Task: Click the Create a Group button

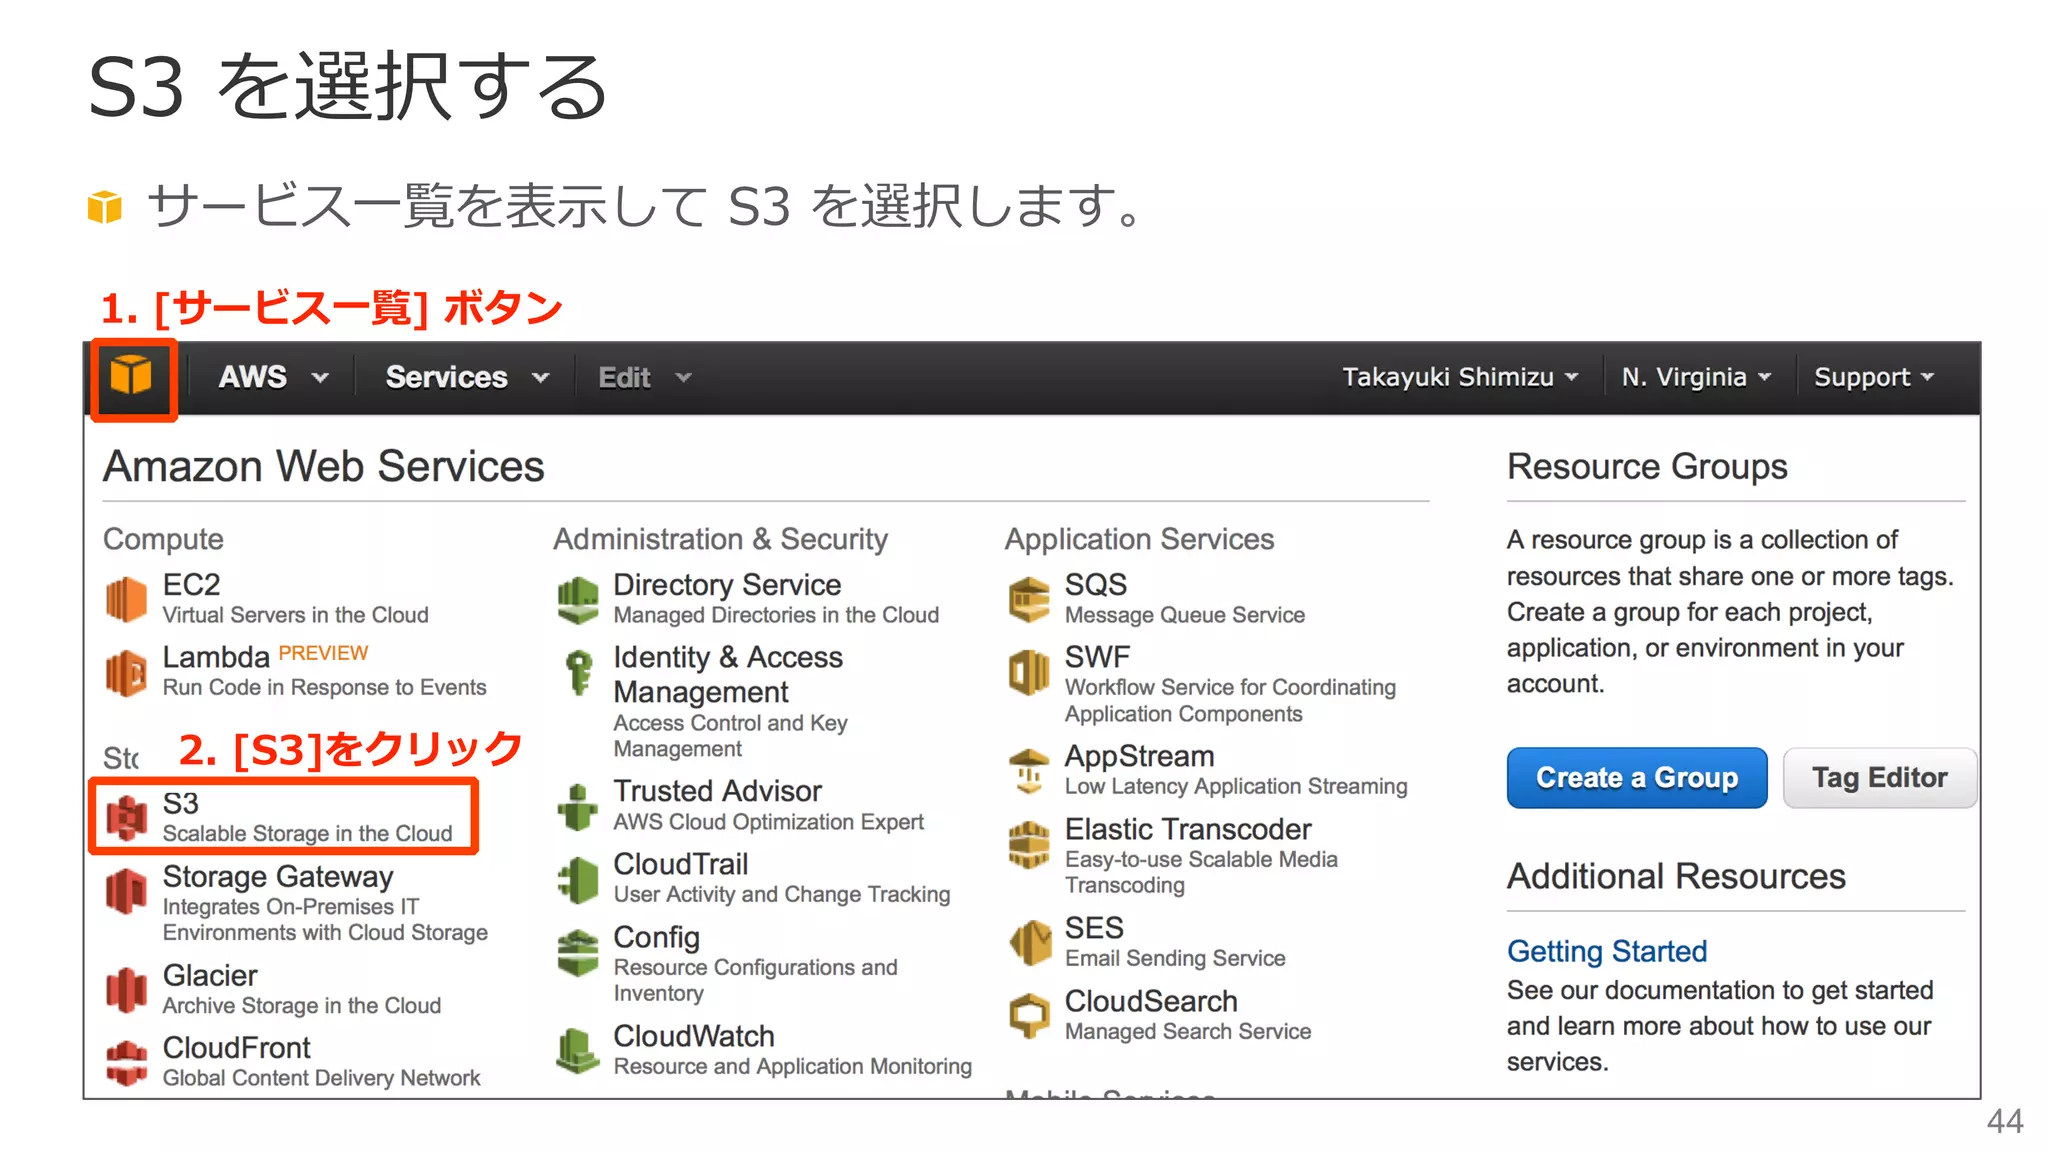Action: (x=1637, y=777)
